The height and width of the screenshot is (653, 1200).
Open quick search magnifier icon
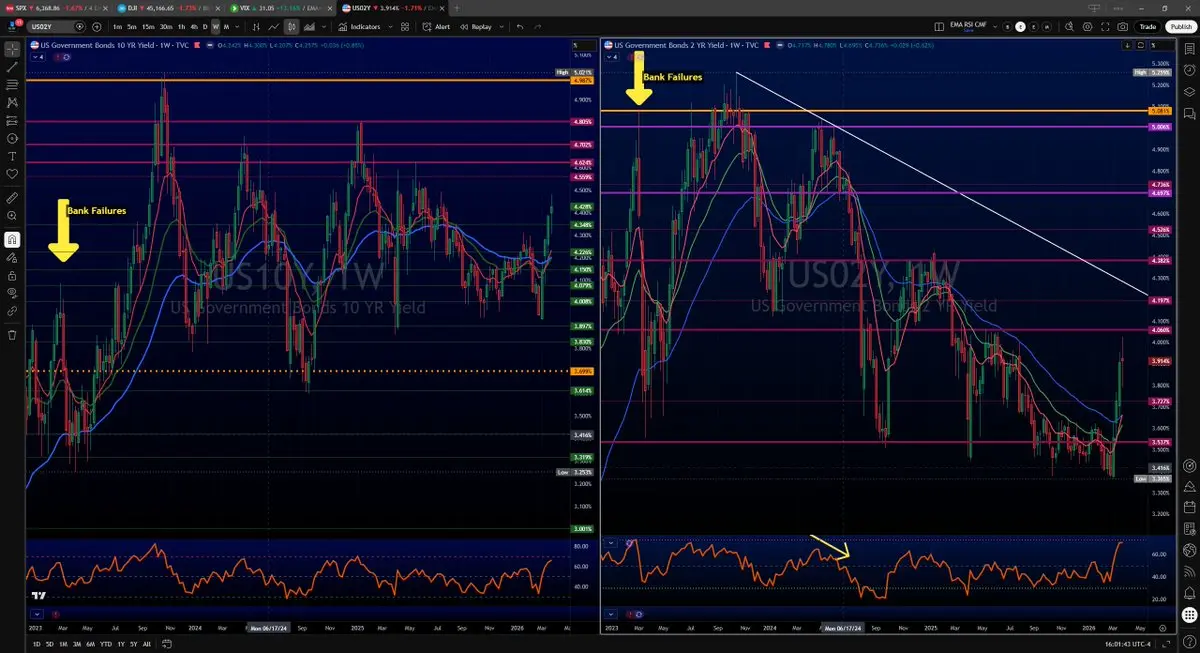point(1069,25)
